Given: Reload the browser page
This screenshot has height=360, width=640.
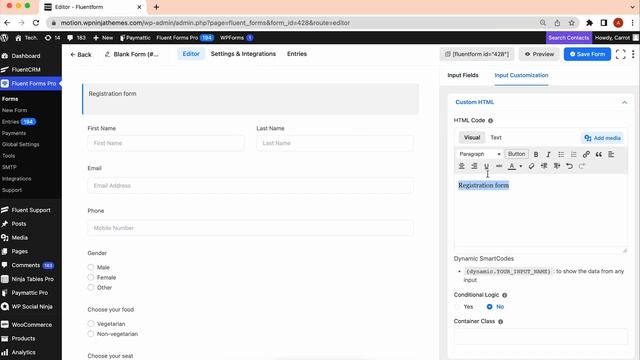Looking at the screenshot, I should pos(36,23).
